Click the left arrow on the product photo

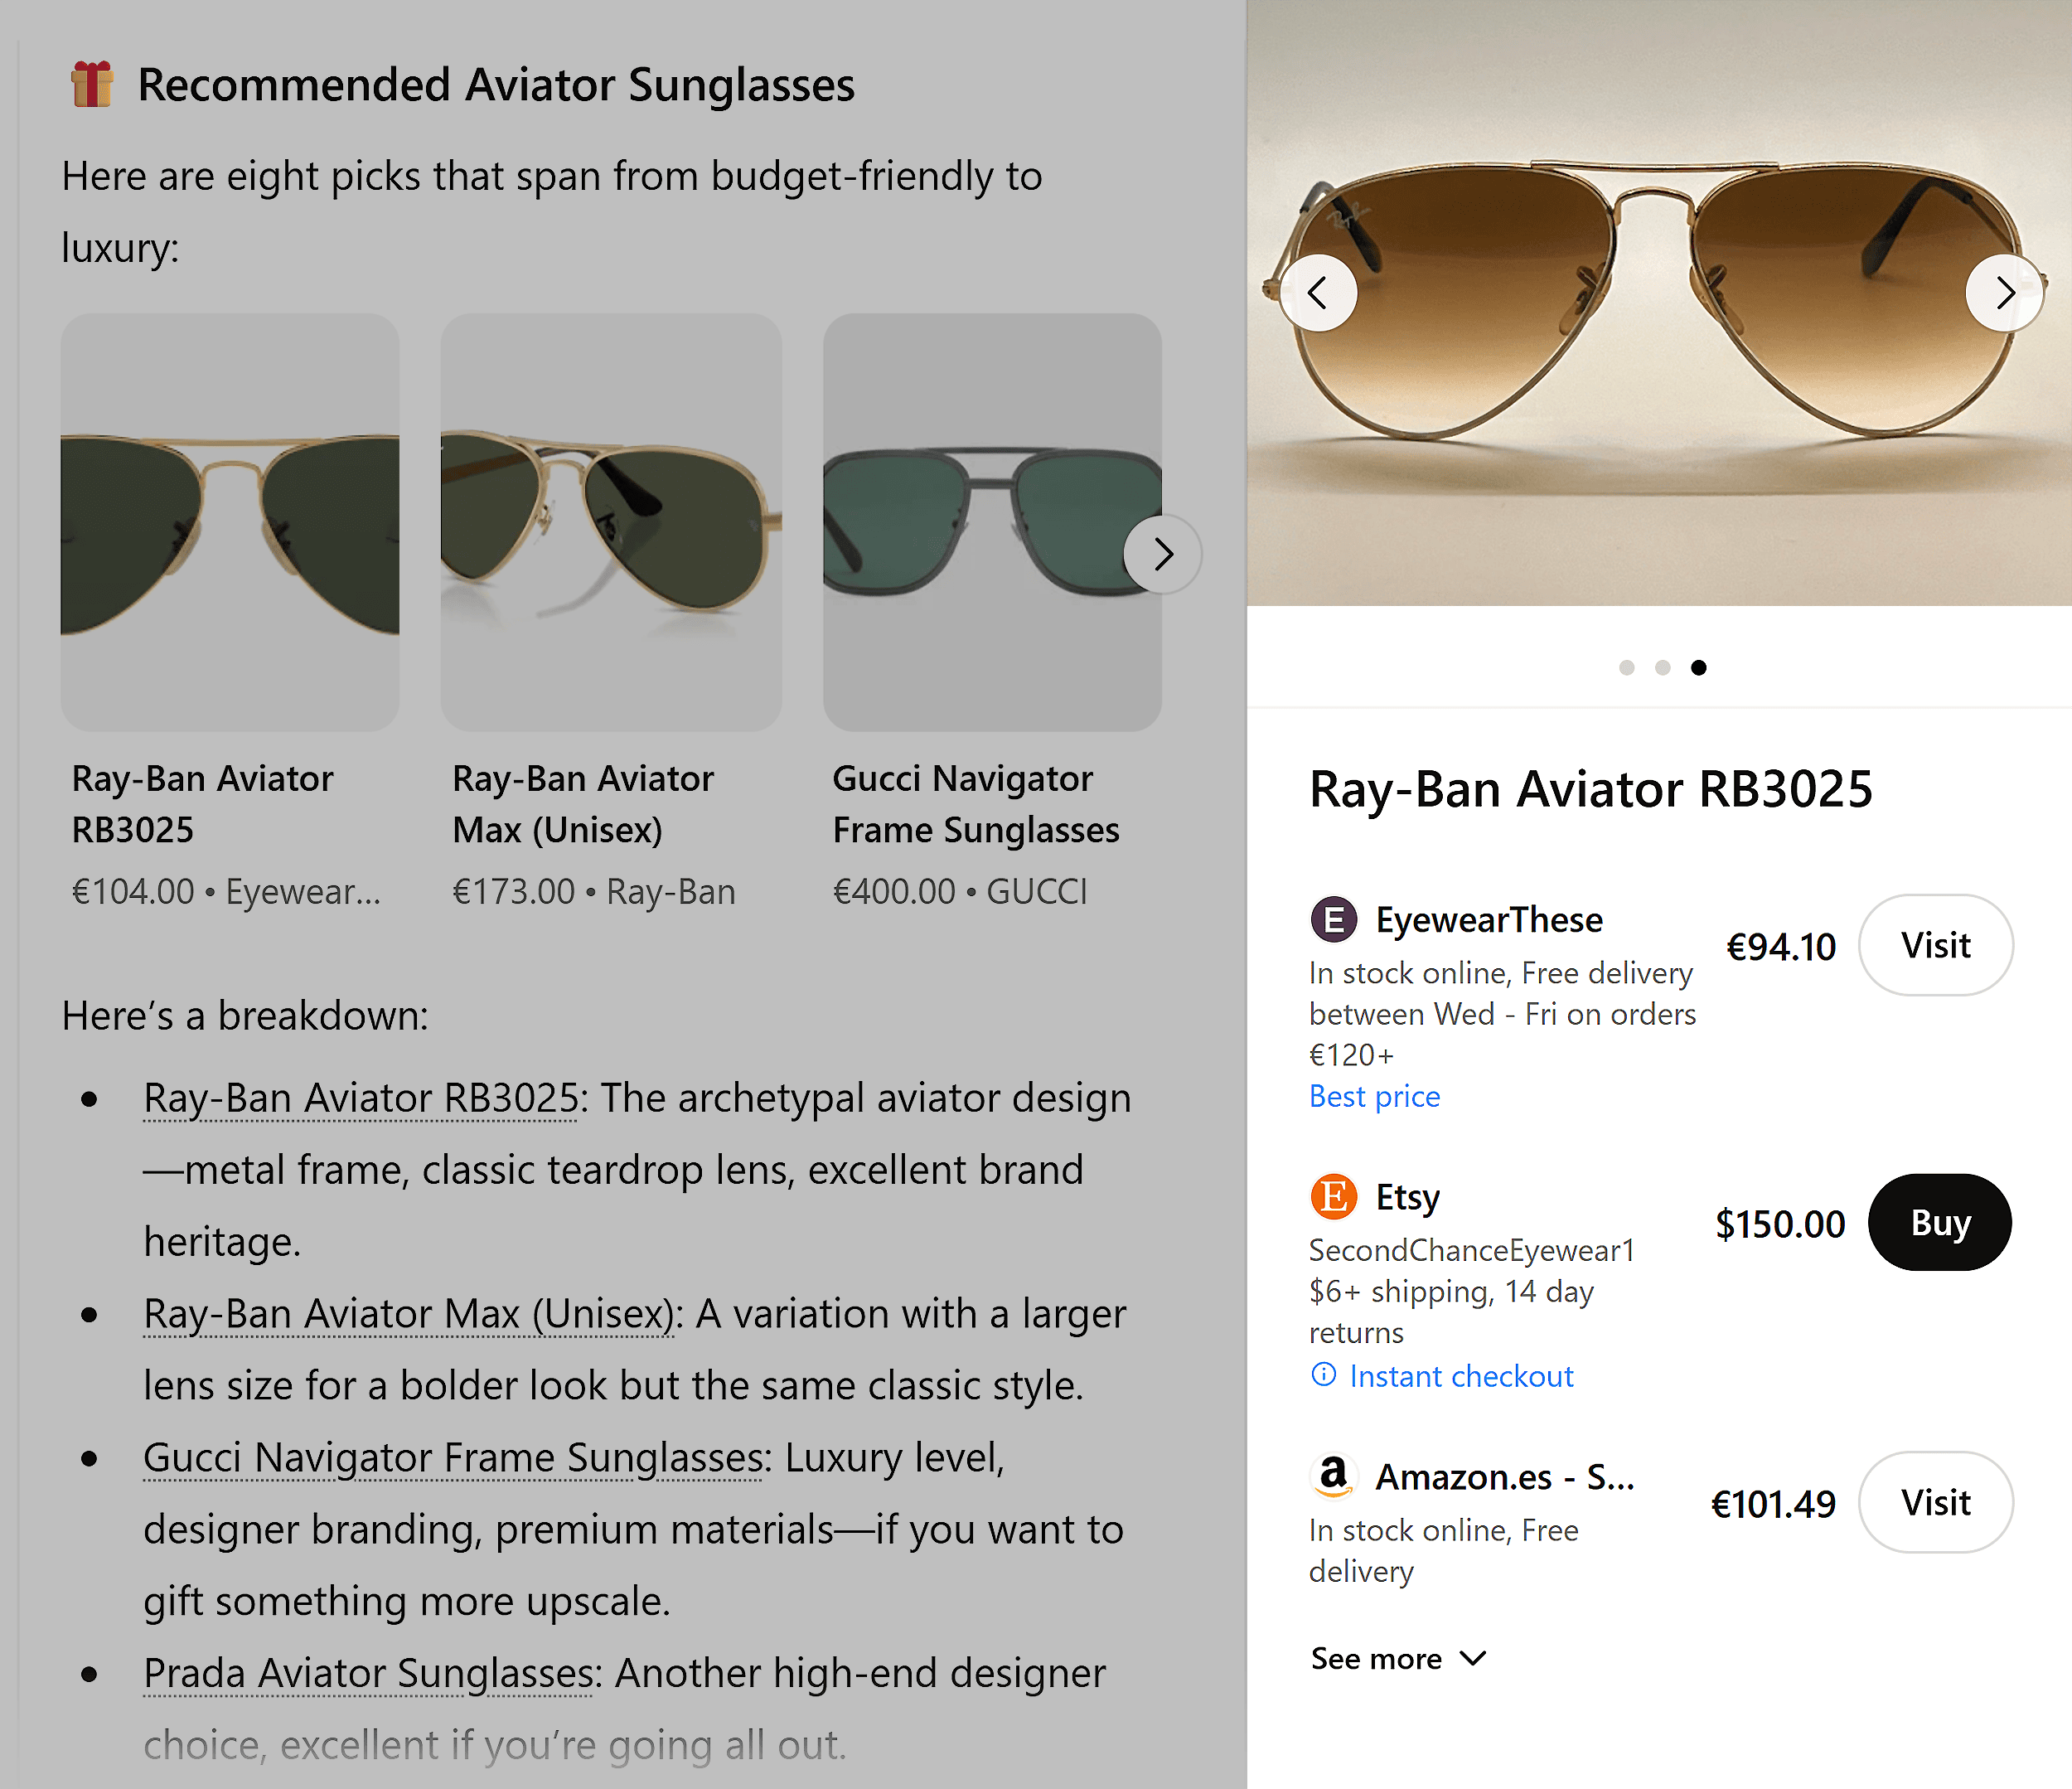click(x=1318, y=292)
